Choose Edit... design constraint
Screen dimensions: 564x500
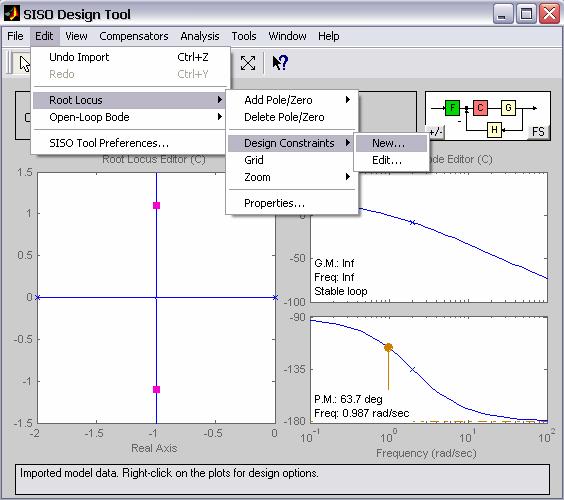coord(392,160)
